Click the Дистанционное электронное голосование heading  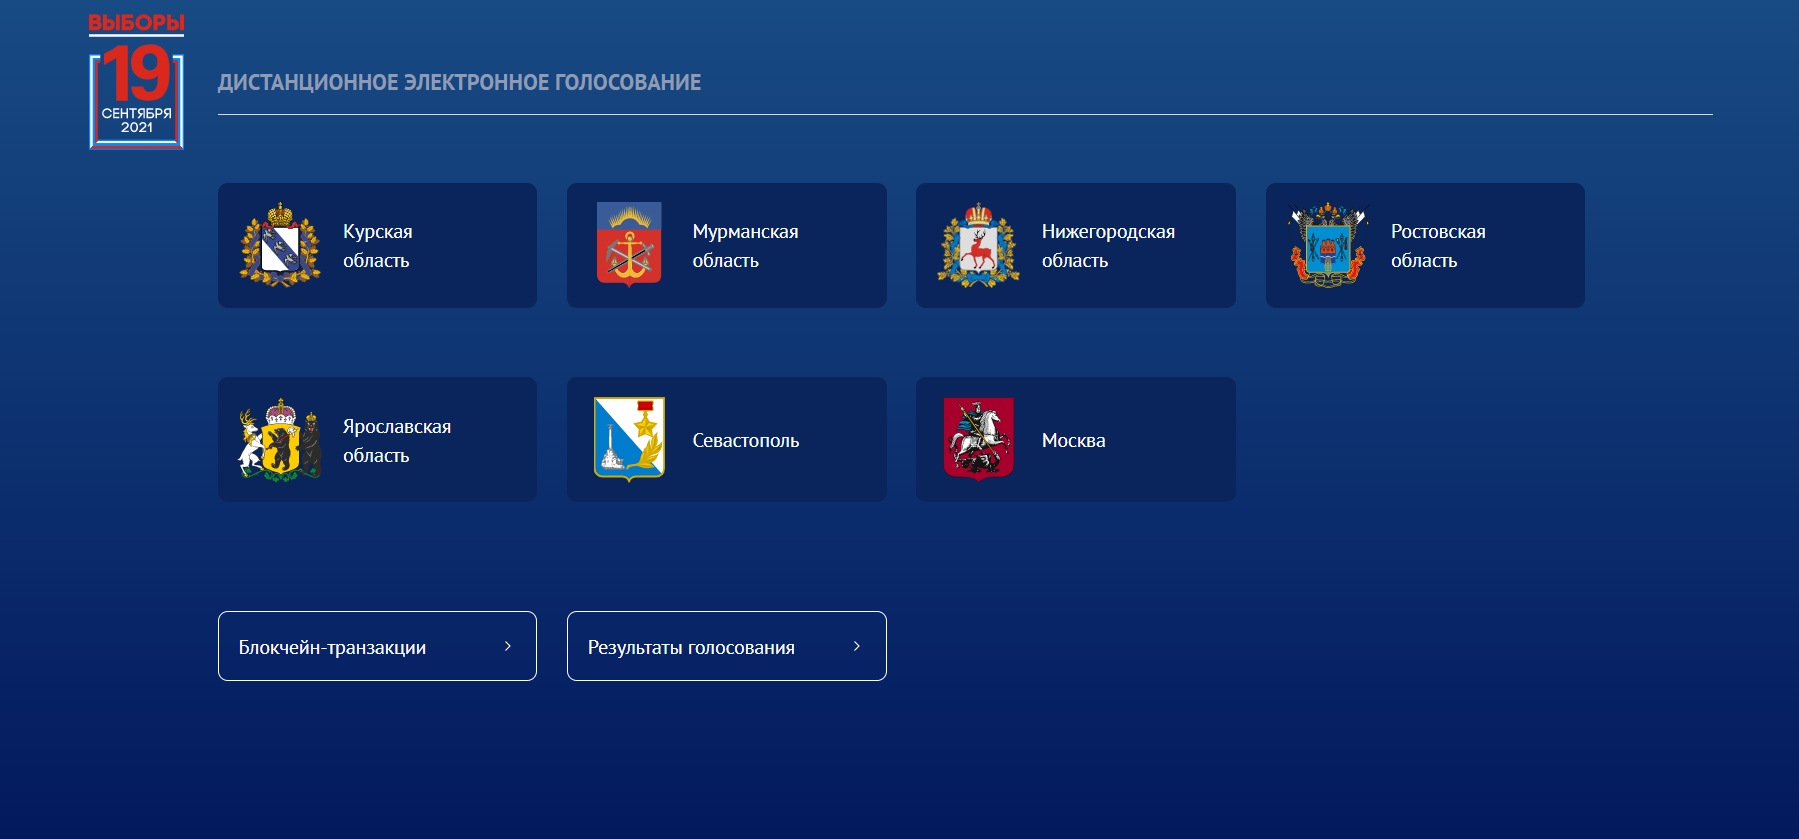459,82
